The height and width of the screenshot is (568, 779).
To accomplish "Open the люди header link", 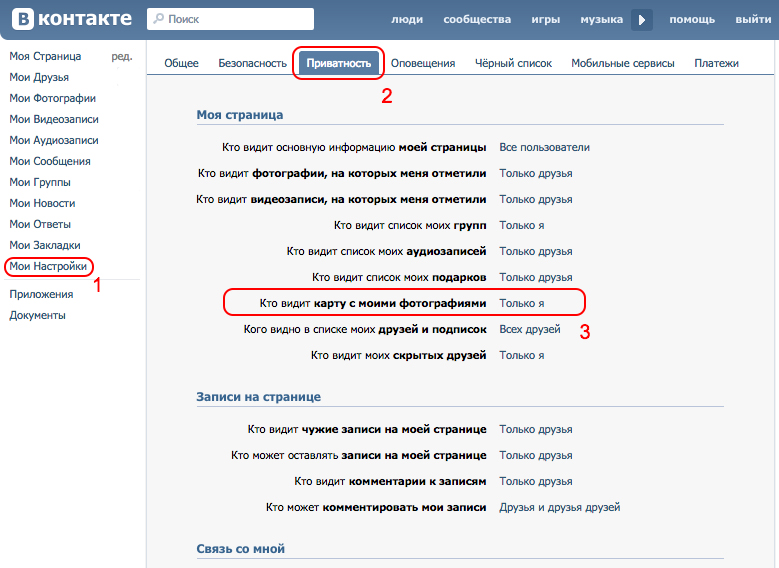I will pos(407,19).
